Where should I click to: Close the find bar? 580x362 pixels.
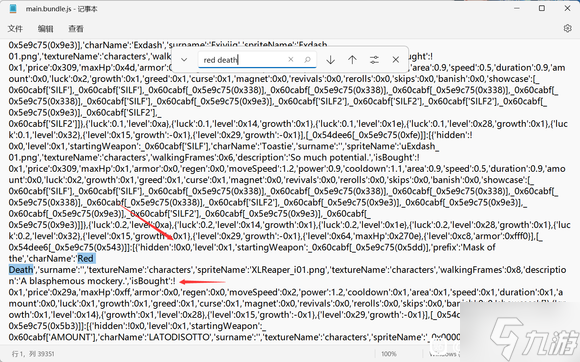pos(395,60)
